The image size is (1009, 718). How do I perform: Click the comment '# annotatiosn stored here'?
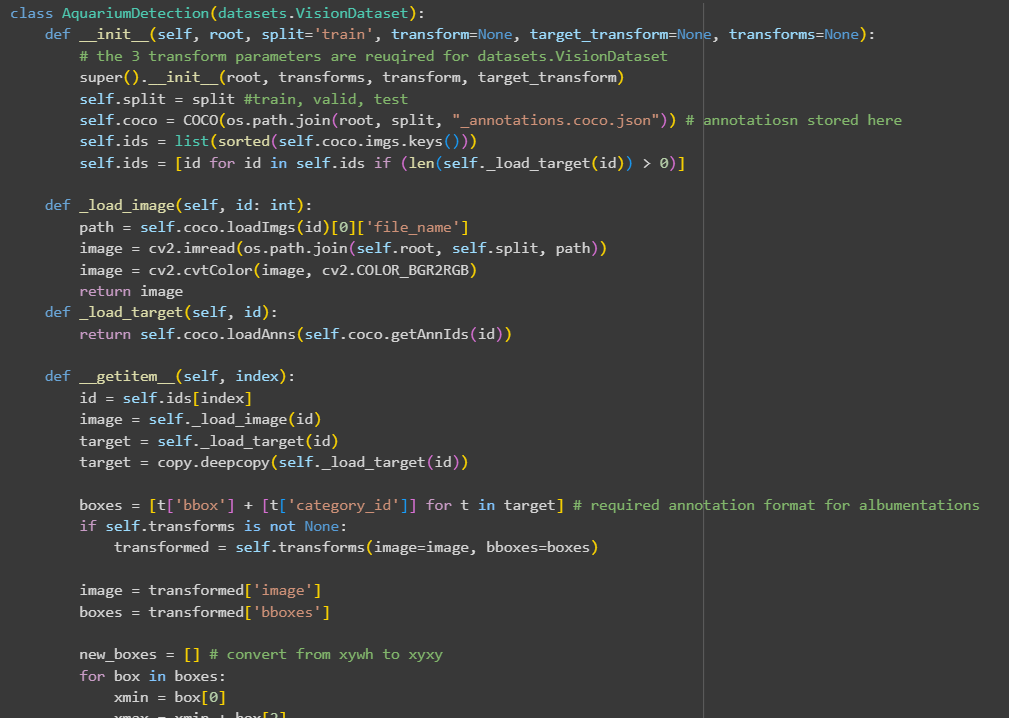[x=793, y=120]
